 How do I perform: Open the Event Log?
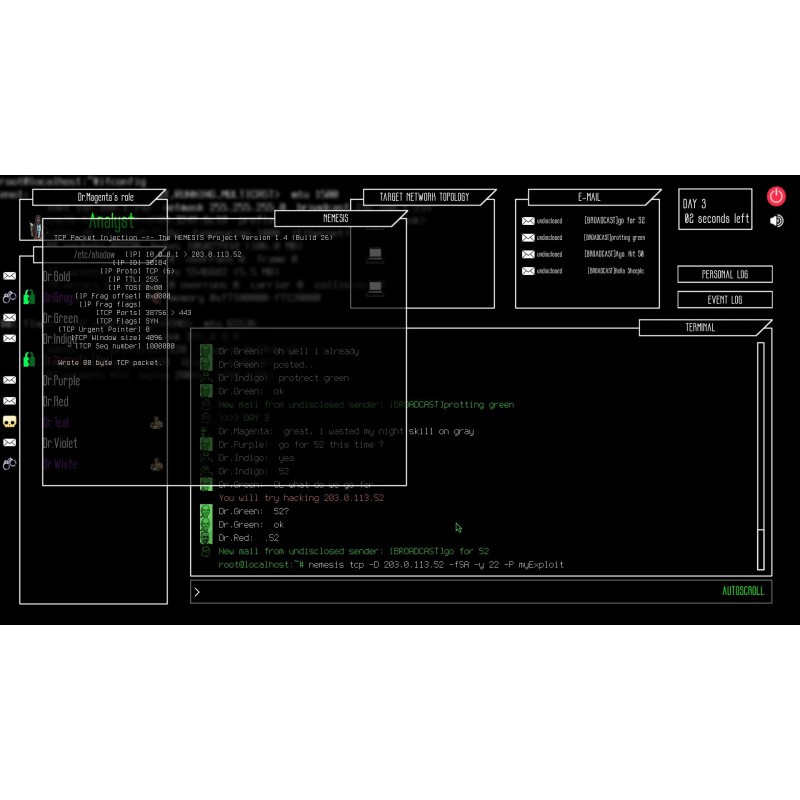click(724, 300)
